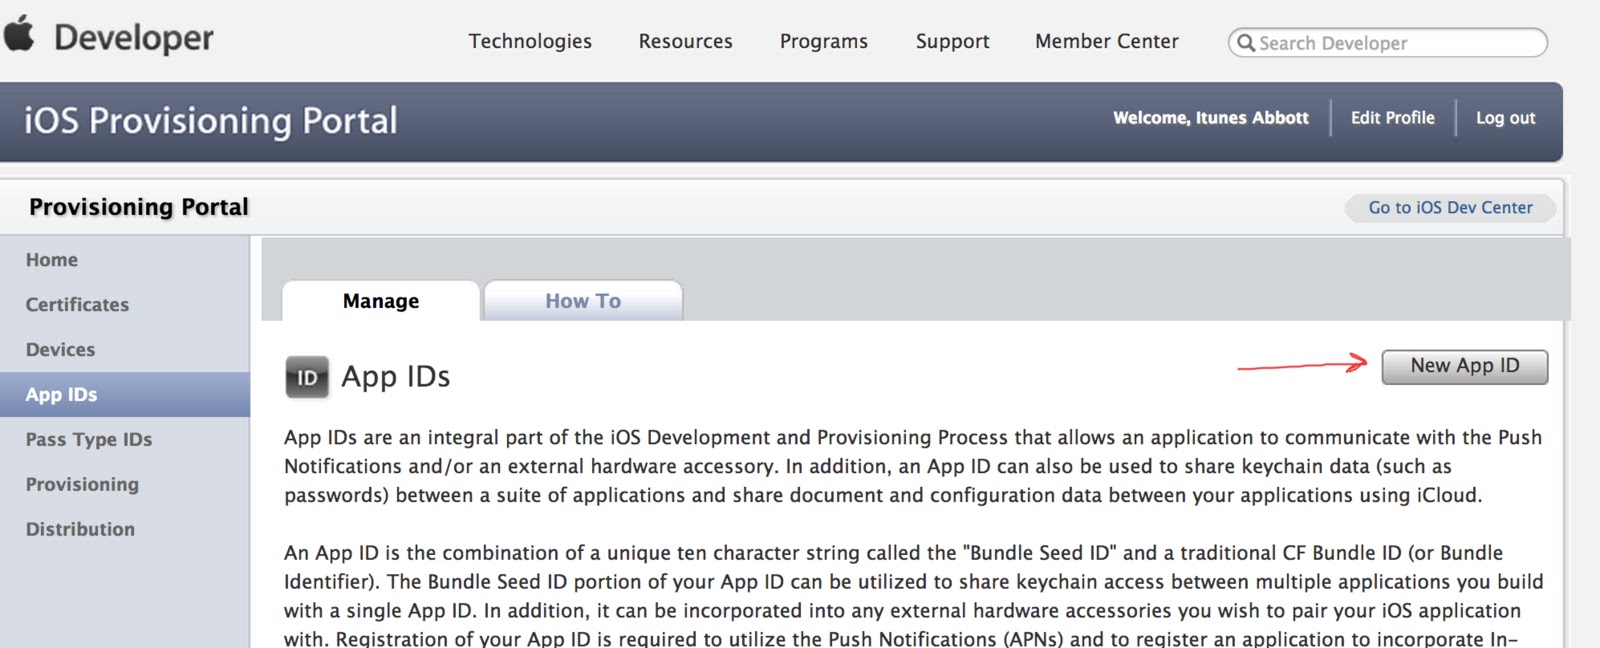
Task: Open Provisioning in the sidebar
Action: 82,484
